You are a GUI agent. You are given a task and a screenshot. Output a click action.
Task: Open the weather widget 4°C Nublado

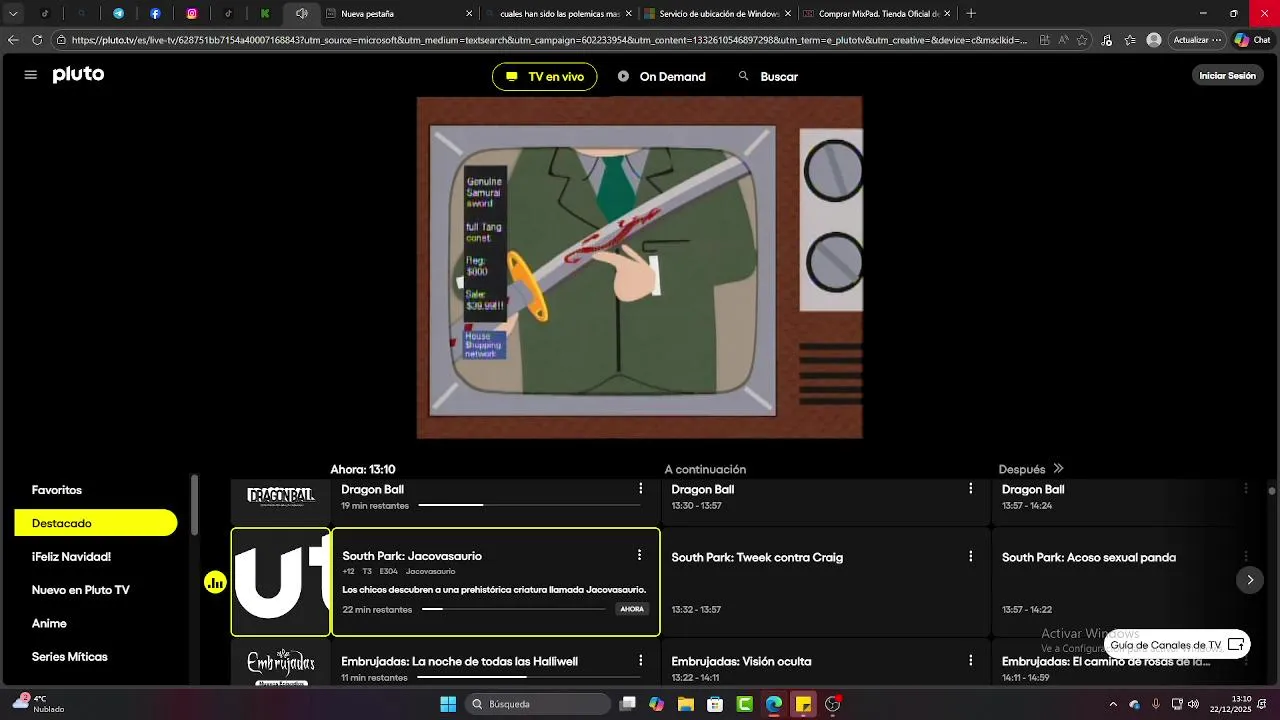(40, 704)
